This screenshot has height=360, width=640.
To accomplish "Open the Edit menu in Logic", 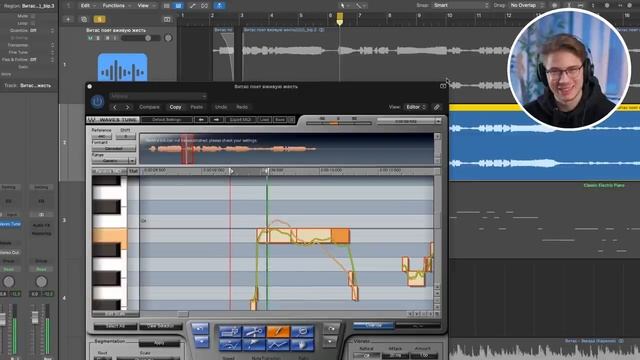I will click(87, 5).
